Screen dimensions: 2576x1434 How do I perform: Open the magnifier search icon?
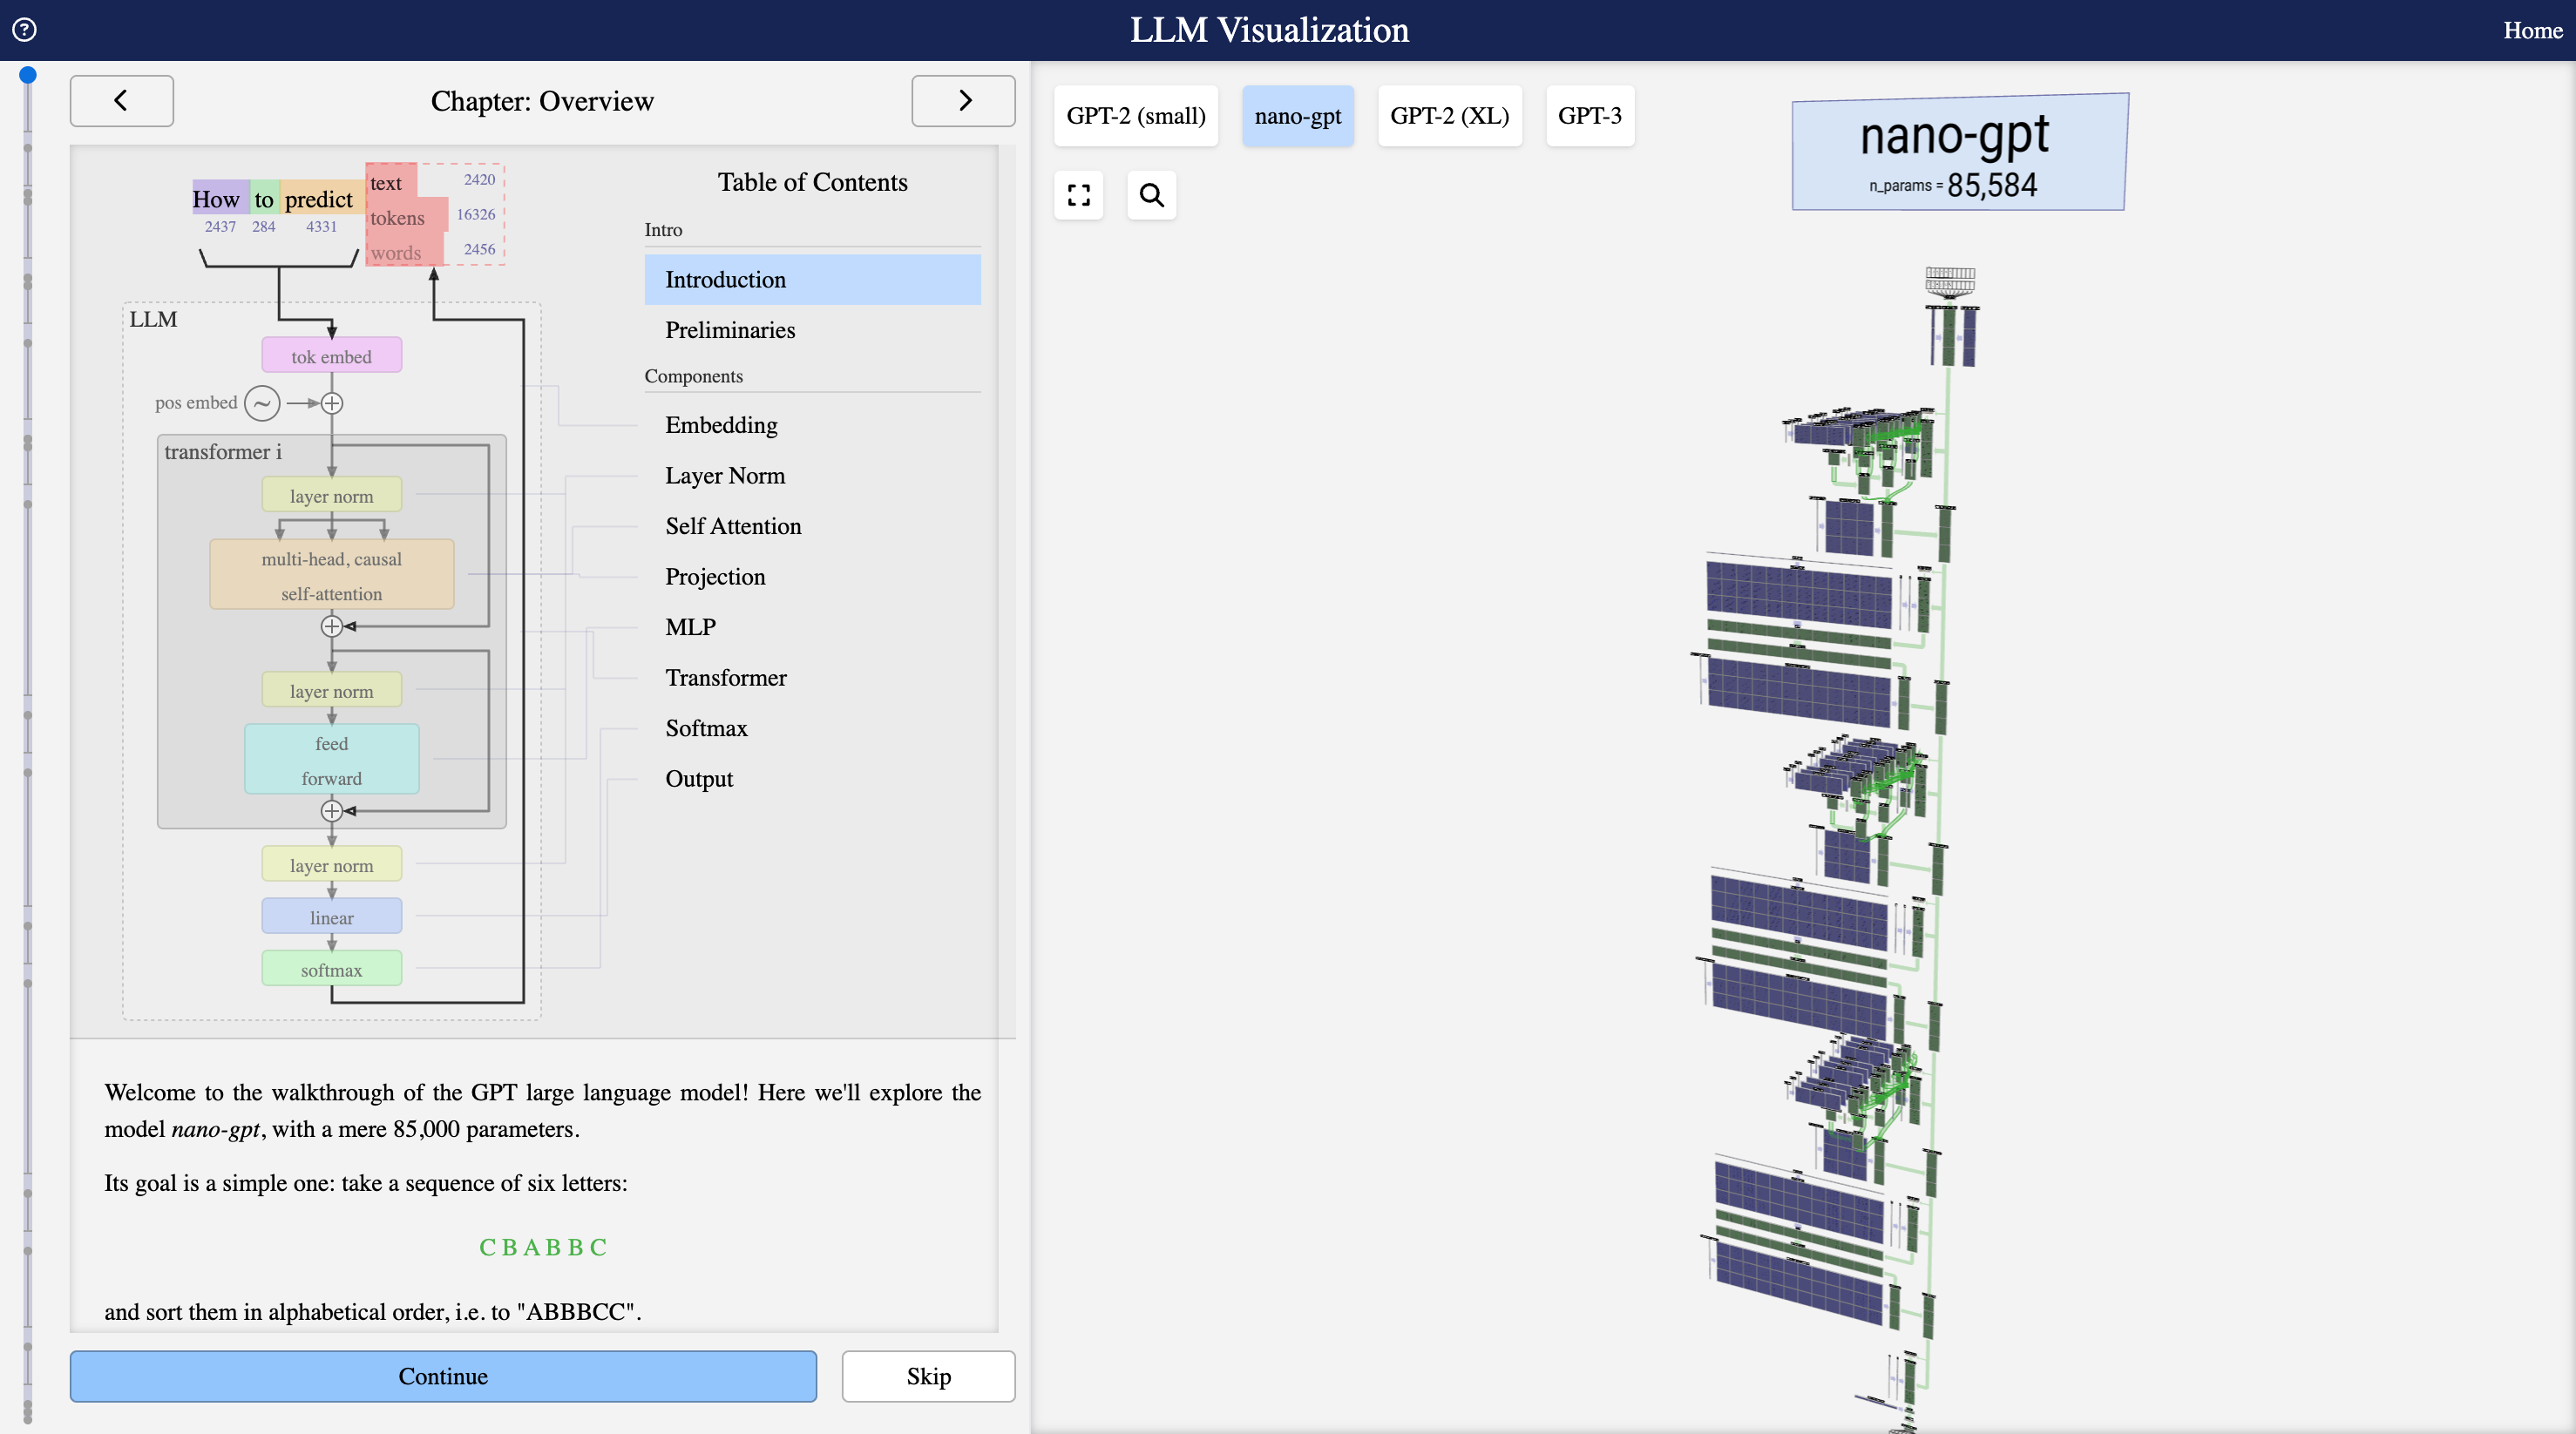pos(1151,195)
